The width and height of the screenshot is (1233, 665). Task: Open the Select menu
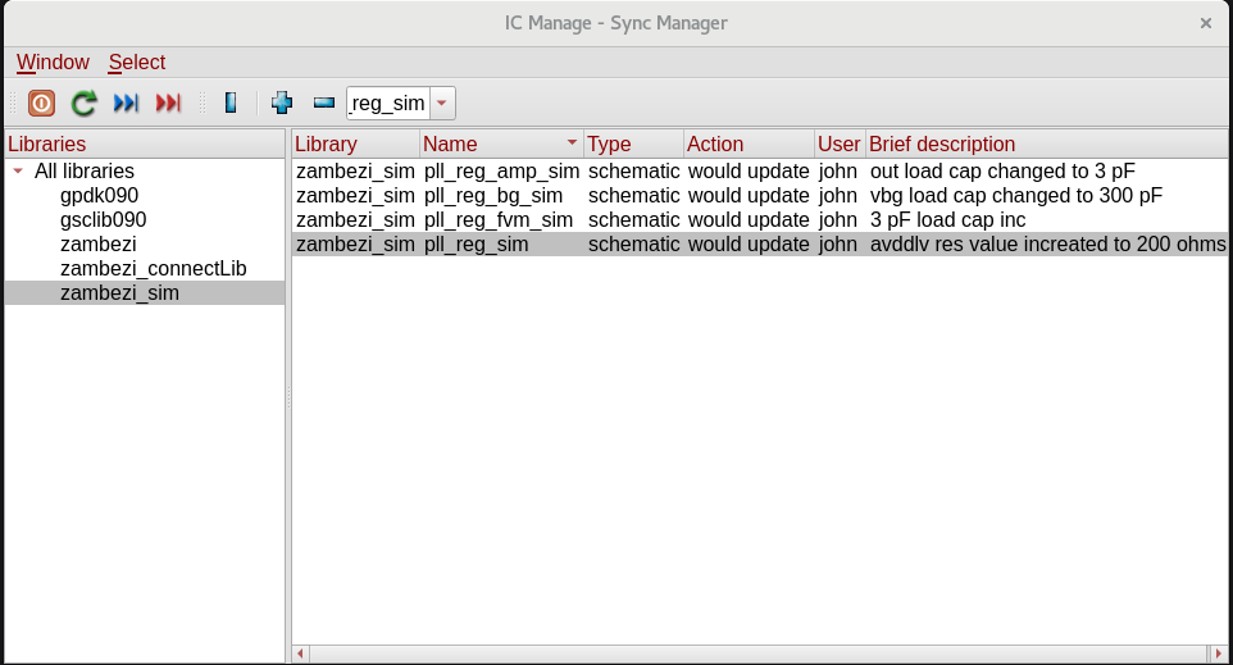[x=137, y=62]
